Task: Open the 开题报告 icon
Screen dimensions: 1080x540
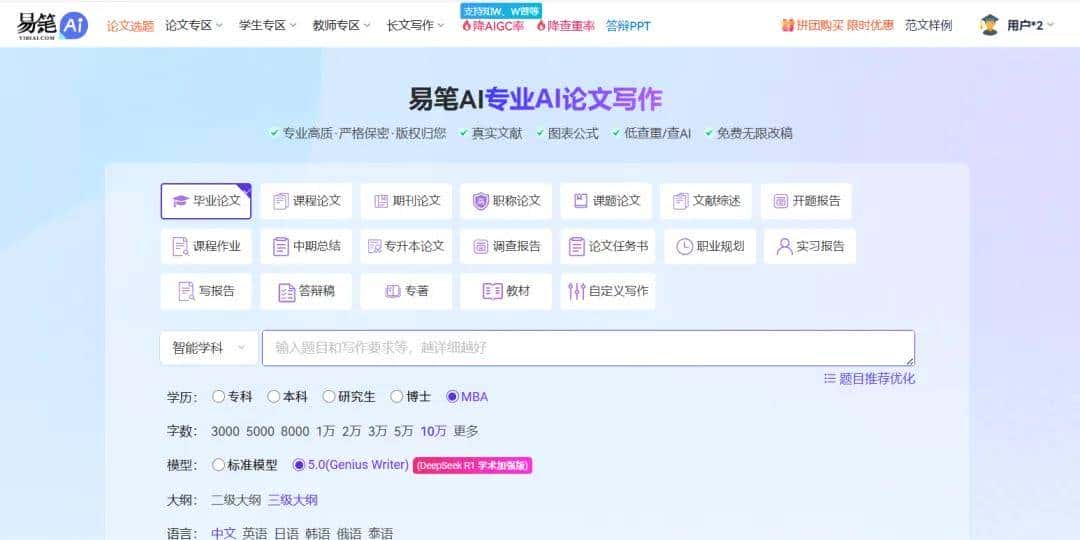Action: [x=780, y=201]
